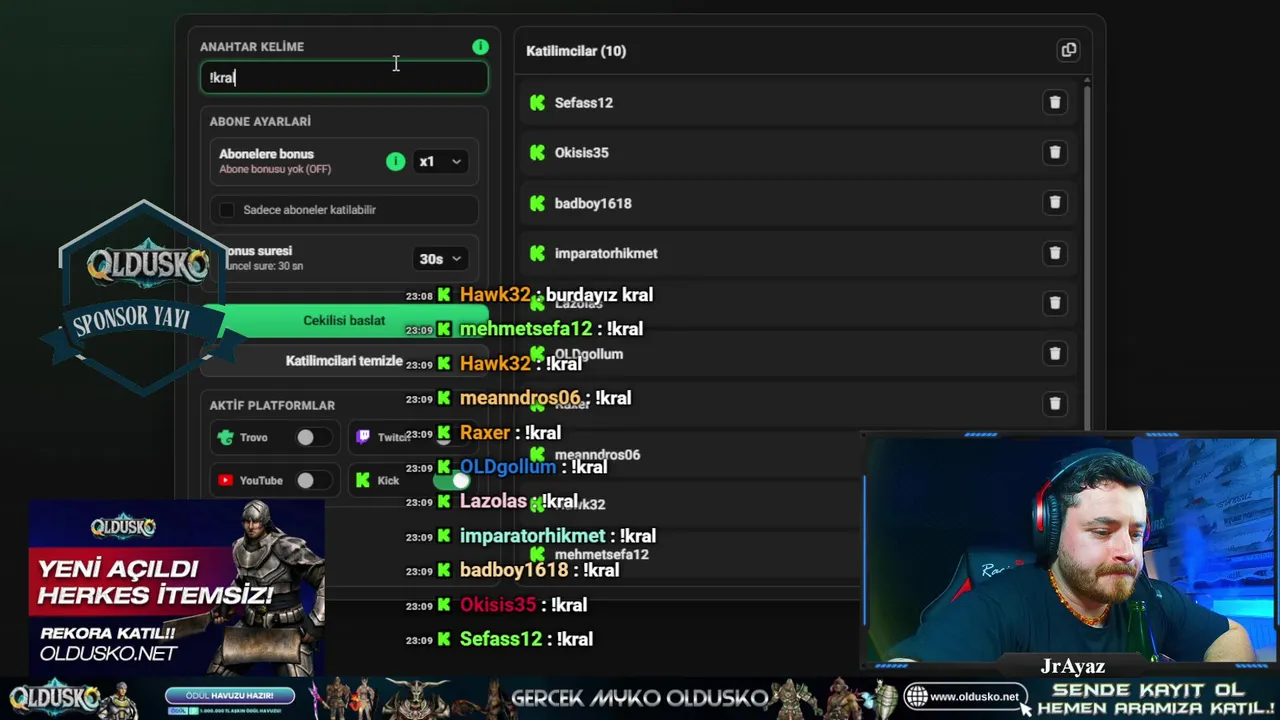
Task: Select participant name Okisis35 in list
Action: coord(582,152)
